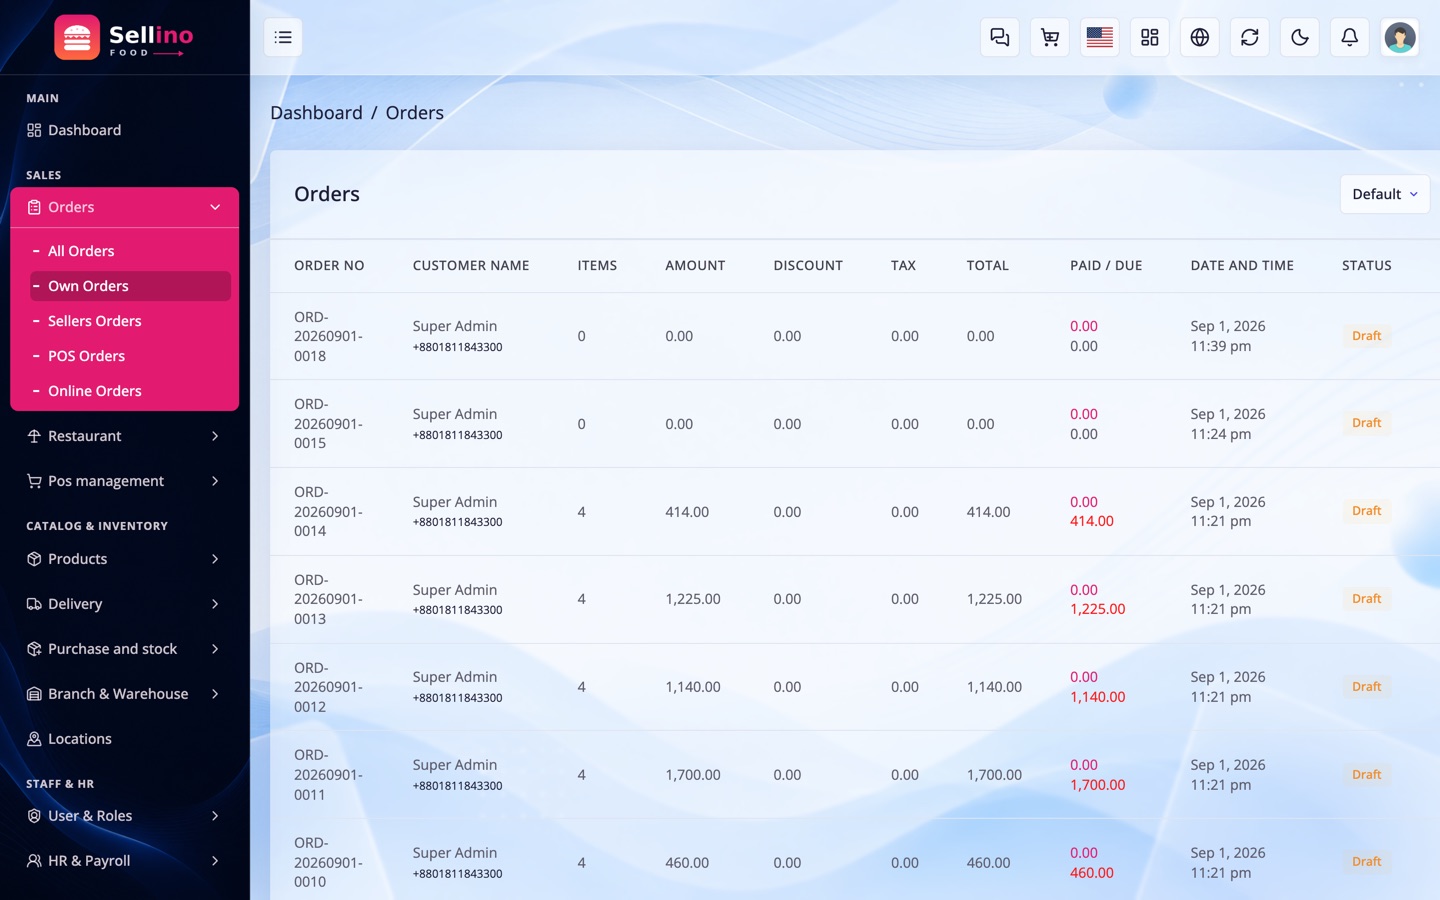
Task: Select Own Orders menu item
Action: (x=131, y=286)
